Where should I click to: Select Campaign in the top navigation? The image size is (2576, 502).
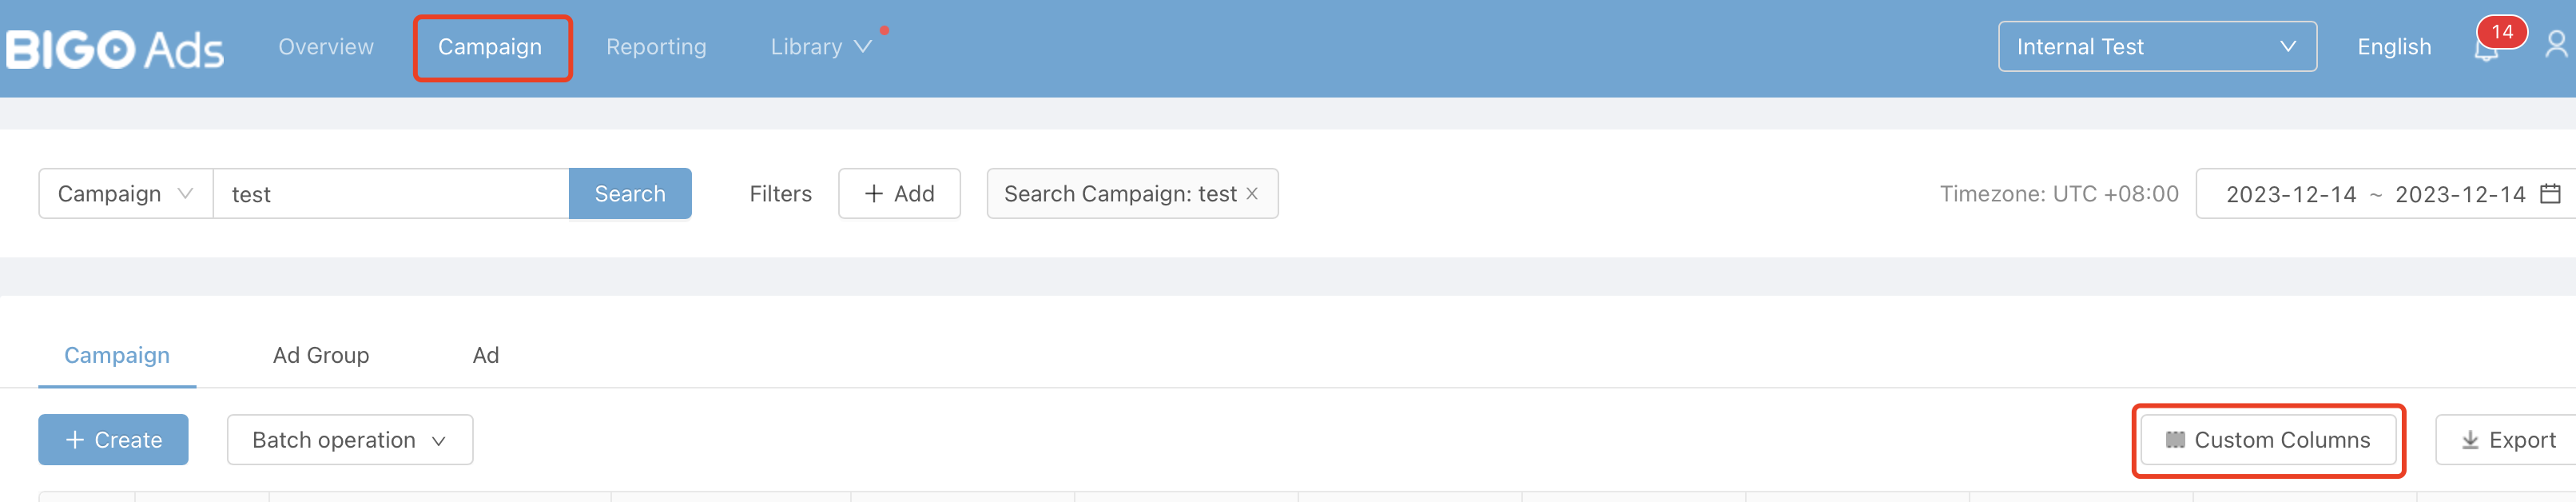pos(490,47)
